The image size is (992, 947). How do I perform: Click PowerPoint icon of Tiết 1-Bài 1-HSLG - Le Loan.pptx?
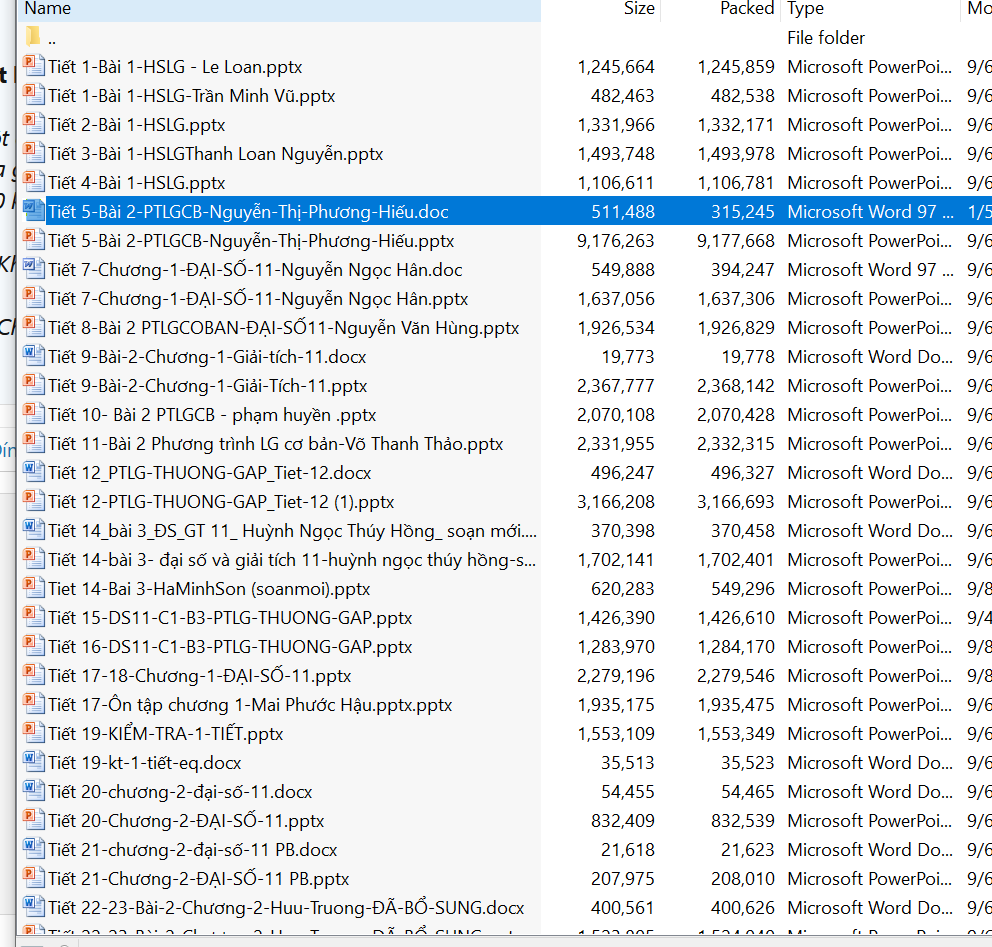(34, 67)
